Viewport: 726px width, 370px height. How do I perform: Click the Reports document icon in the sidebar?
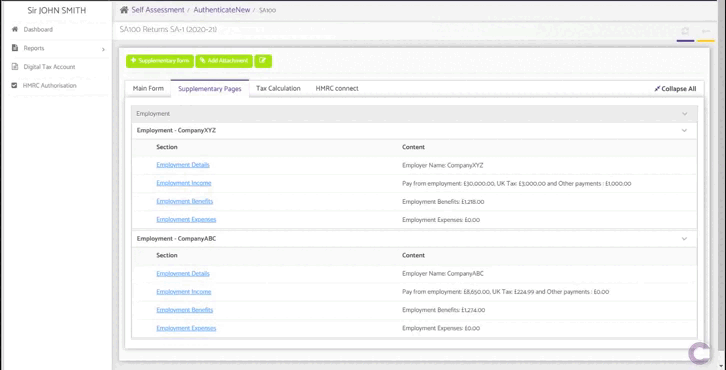tap(14, 48)
